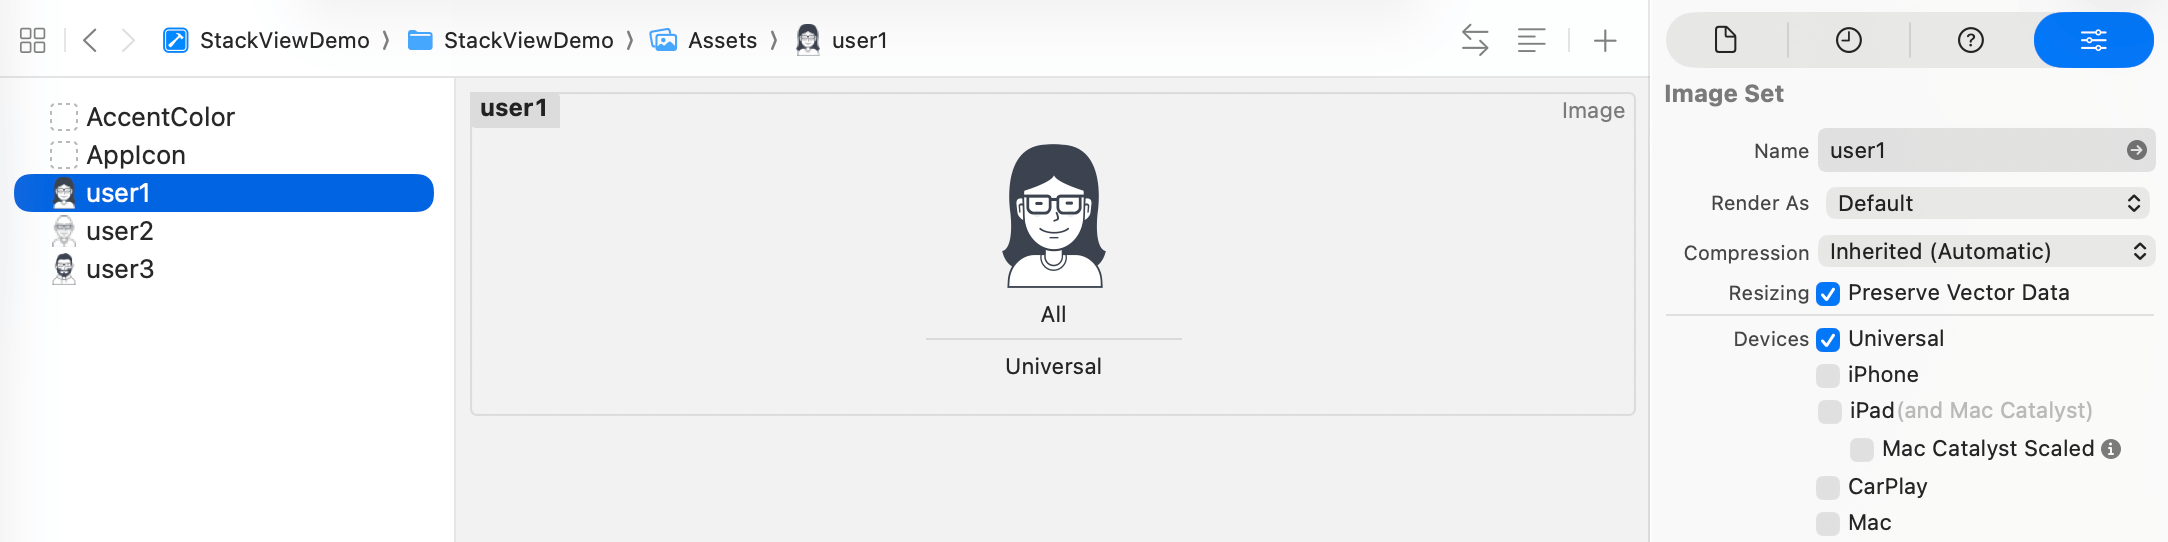Open the Quick Help inspector
The height and width of the screenshot is (542, 2168).
click(x=1970, y=40)
